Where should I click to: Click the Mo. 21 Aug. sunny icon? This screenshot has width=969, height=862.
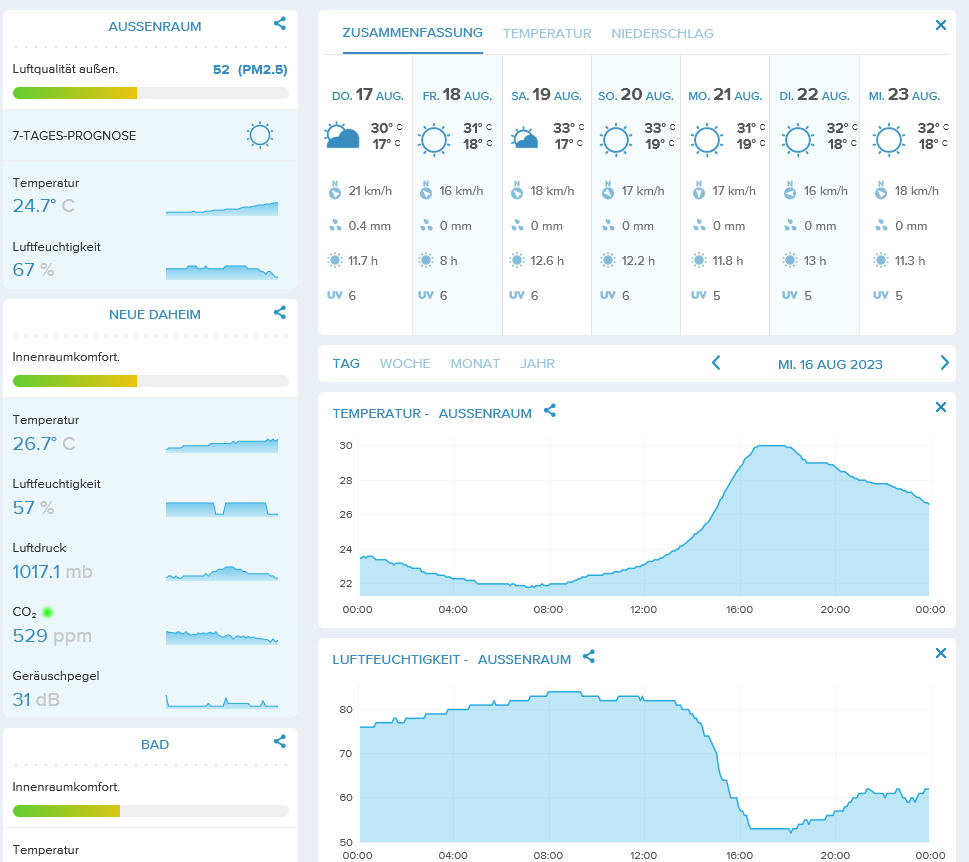[706, 140]
